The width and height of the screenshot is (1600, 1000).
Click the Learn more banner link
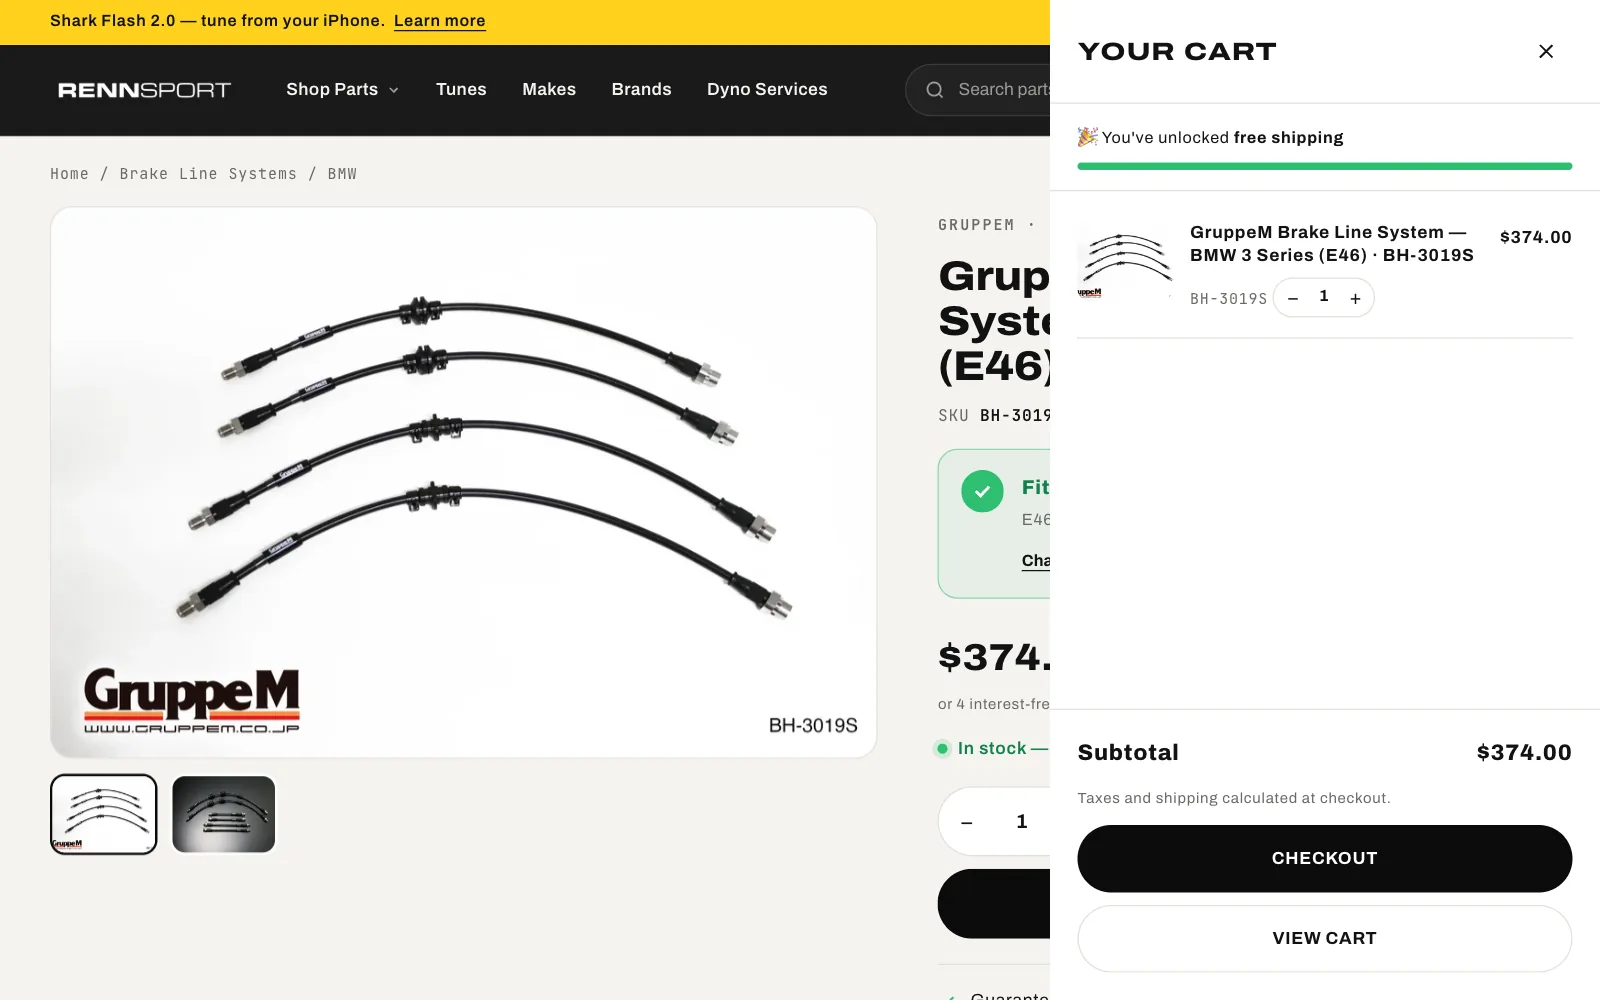pyautogui.click(x=439, y=21)
